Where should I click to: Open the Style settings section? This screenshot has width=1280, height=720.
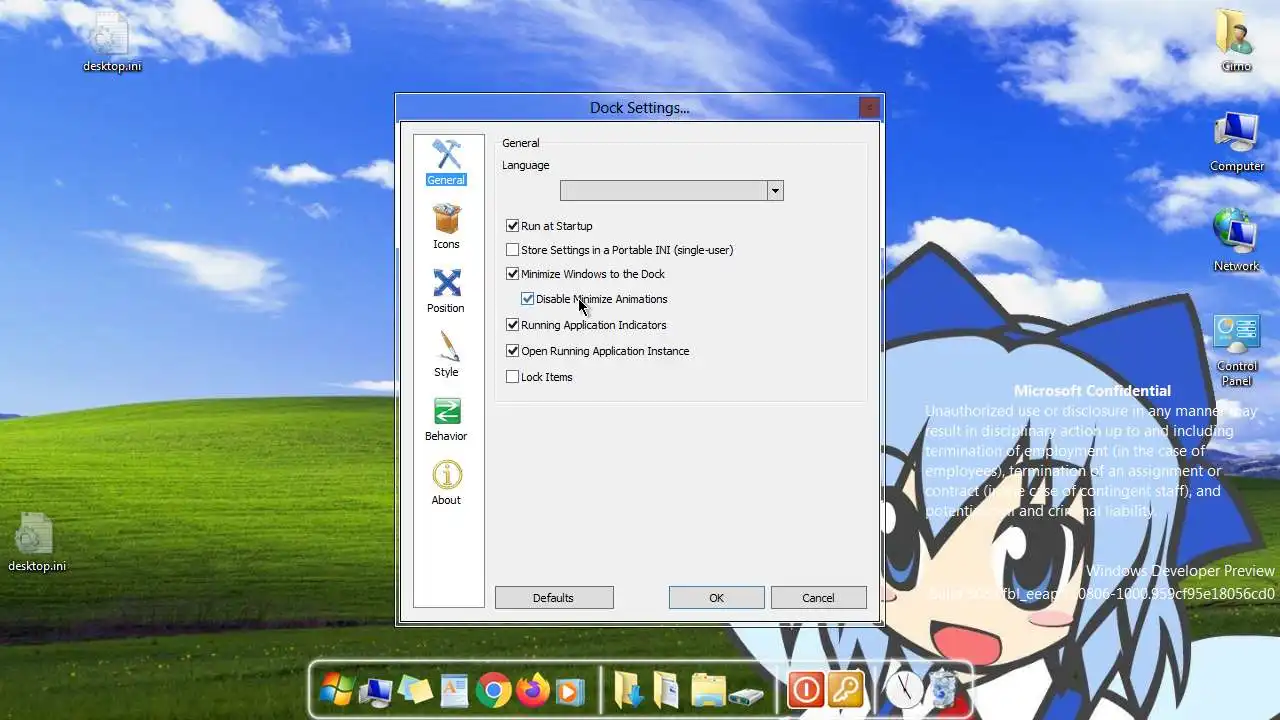coord(446,355)
